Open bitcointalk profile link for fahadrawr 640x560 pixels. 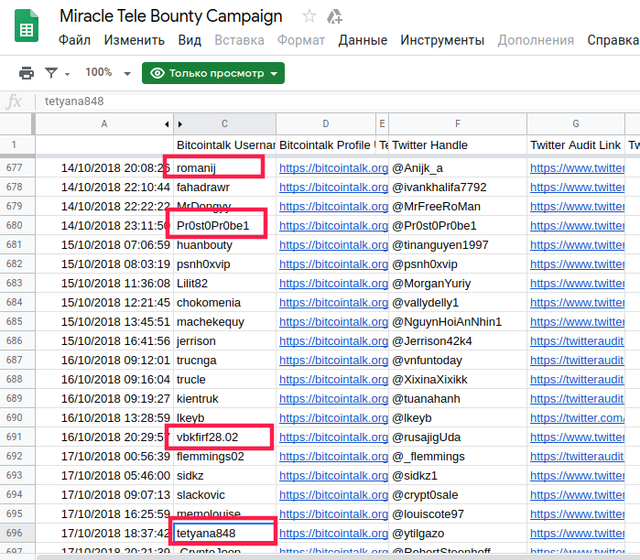click(333, 187)
